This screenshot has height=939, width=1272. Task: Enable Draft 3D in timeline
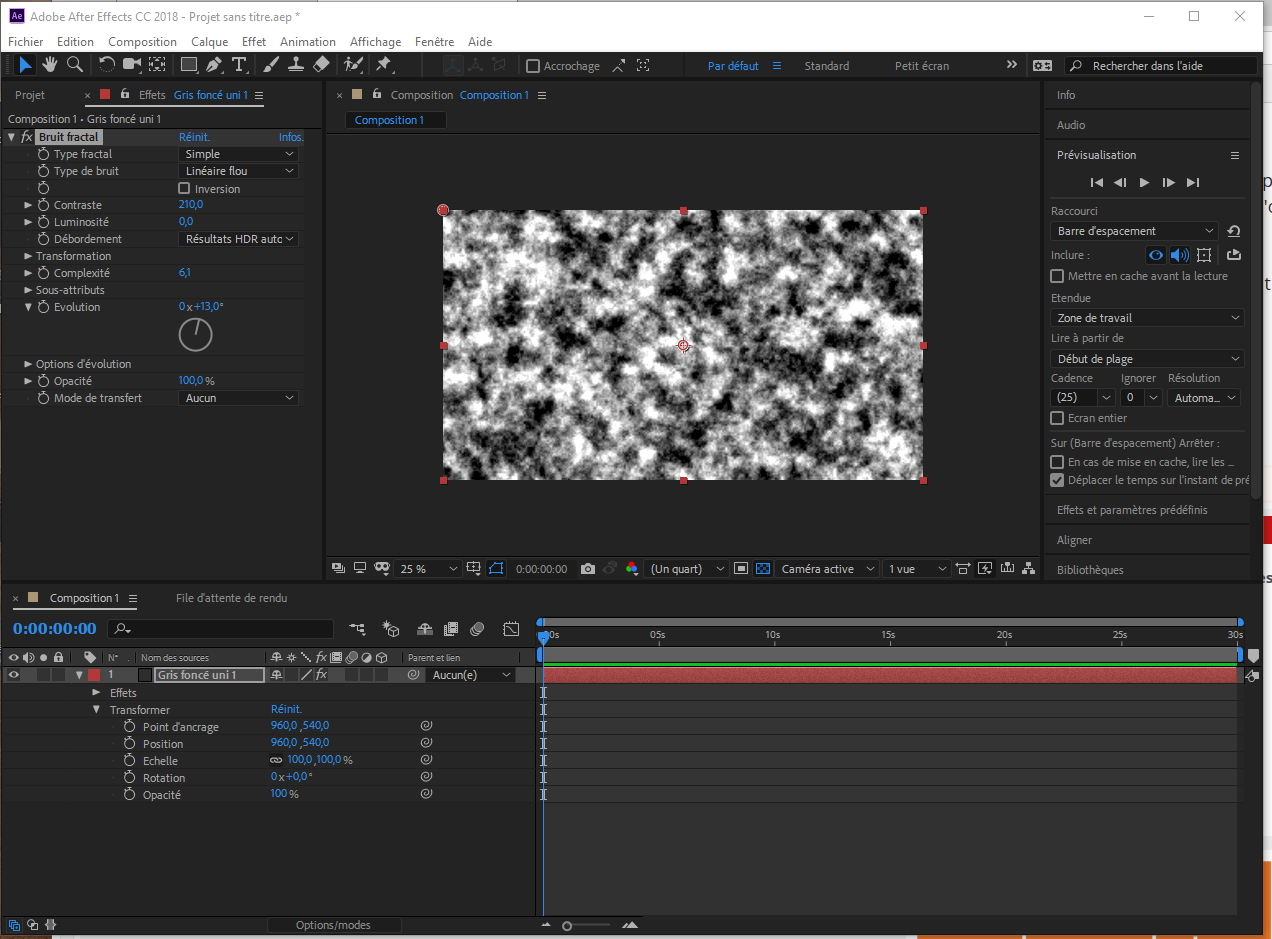coord(391,629)
